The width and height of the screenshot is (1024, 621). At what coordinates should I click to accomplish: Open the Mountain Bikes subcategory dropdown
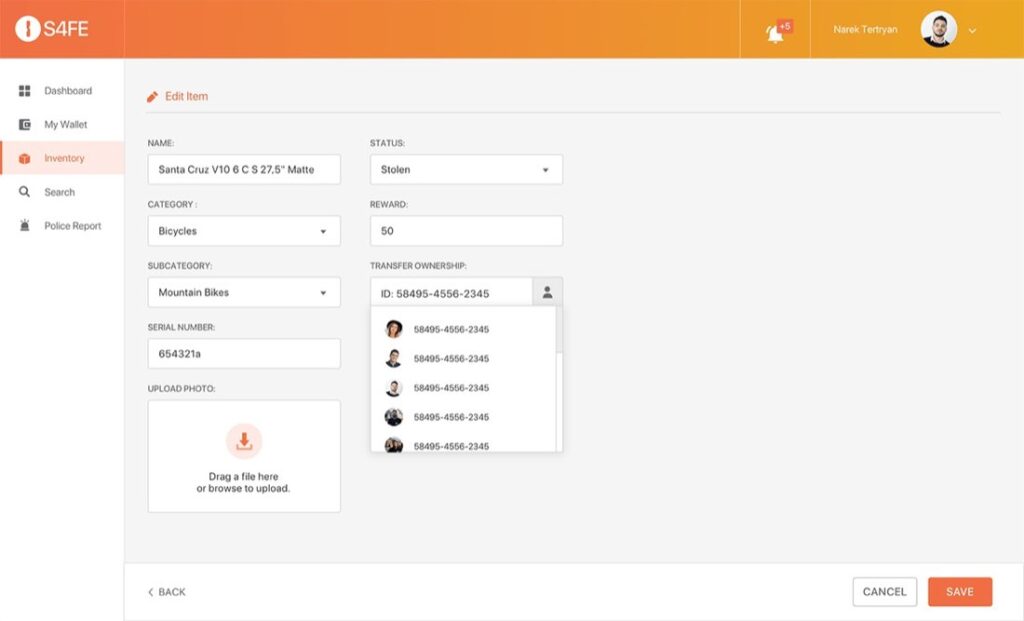pyautogui.click(x=244, y=292)
